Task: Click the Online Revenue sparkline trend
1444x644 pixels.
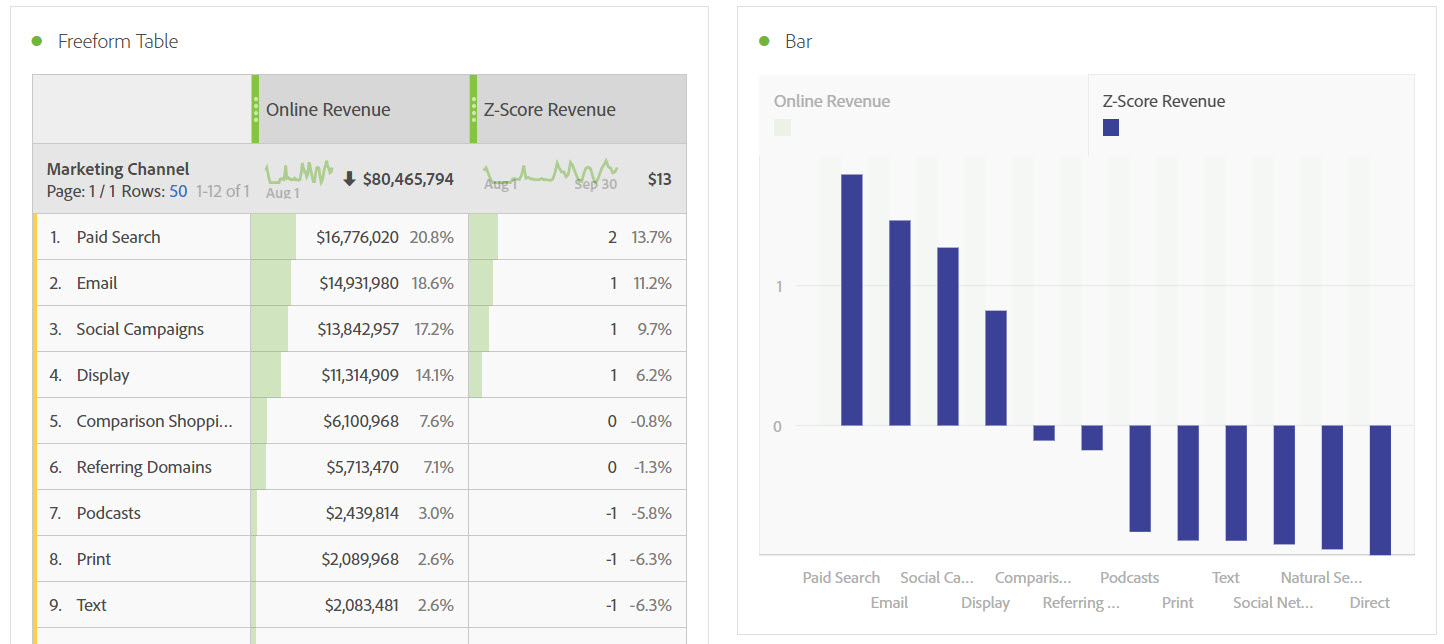Action: pos(299,174)
